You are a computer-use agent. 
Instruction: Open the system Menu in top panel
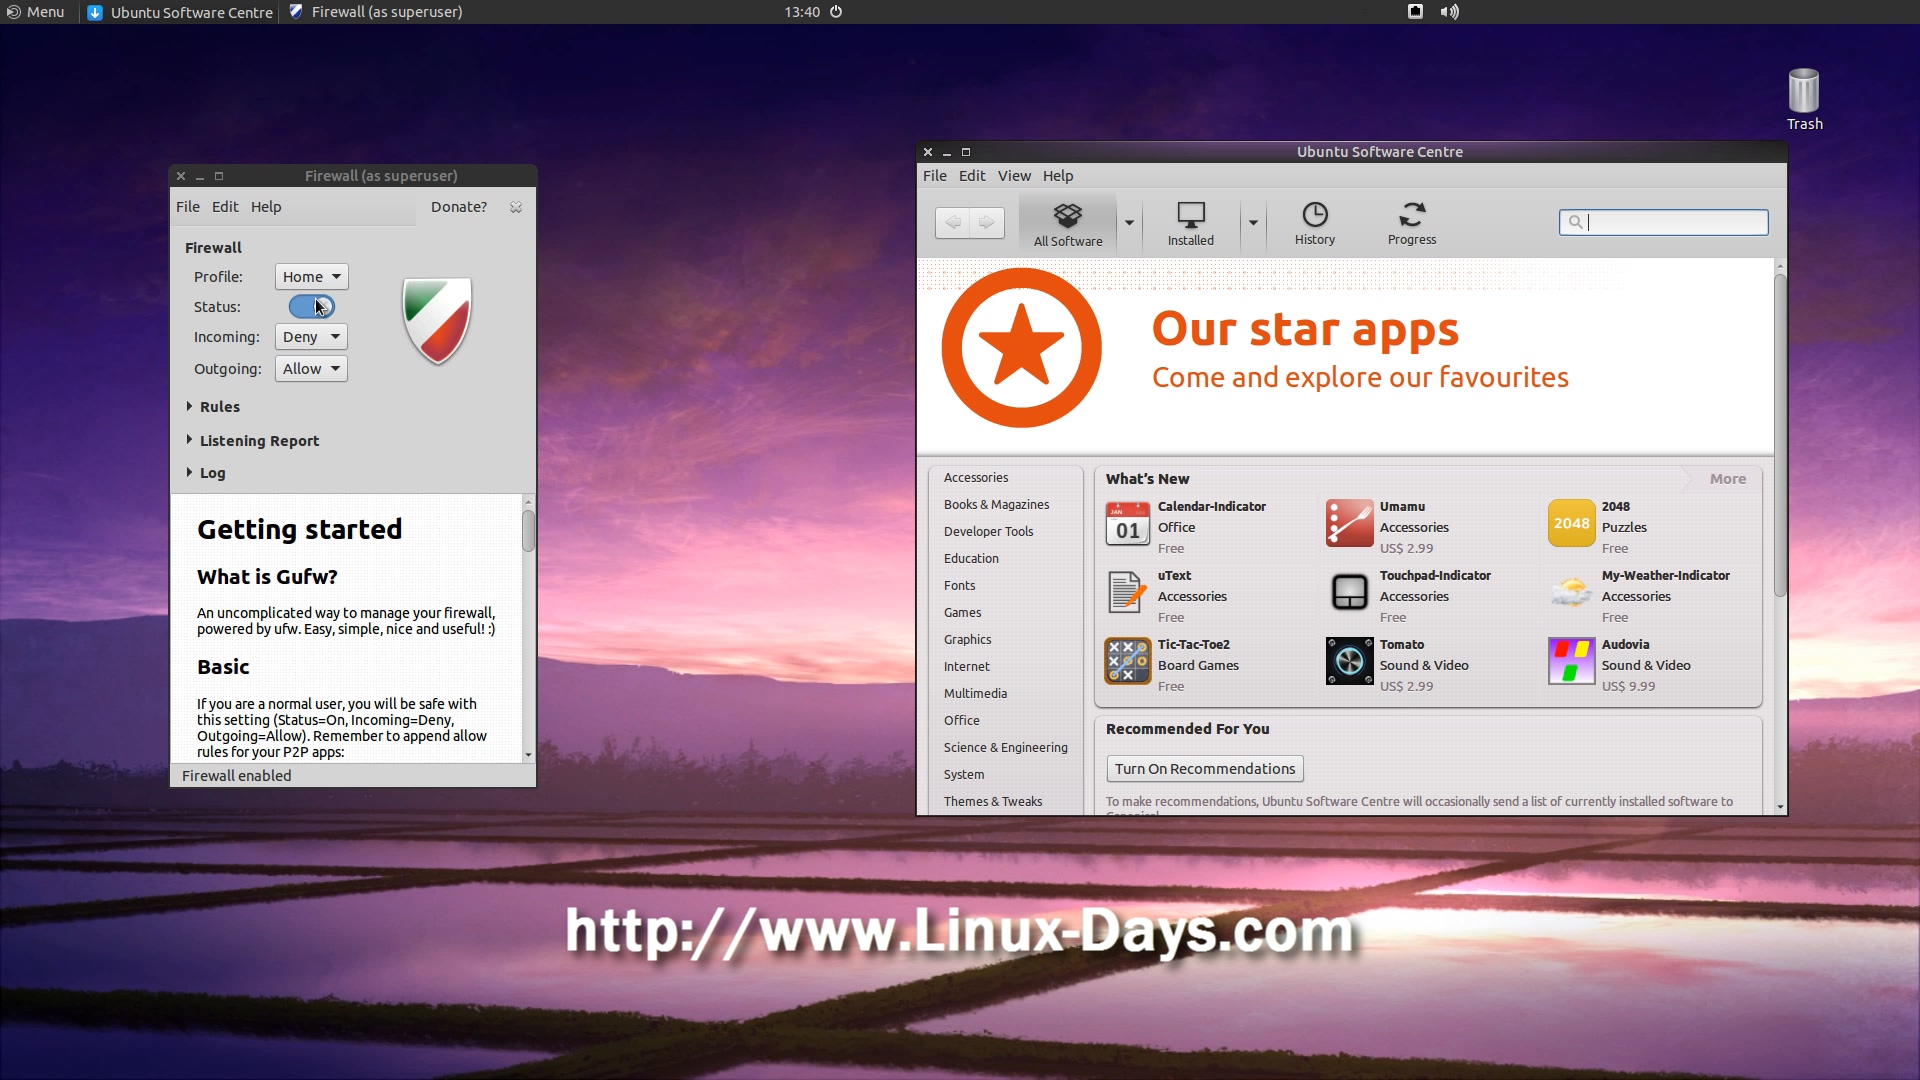click(36, 12)
